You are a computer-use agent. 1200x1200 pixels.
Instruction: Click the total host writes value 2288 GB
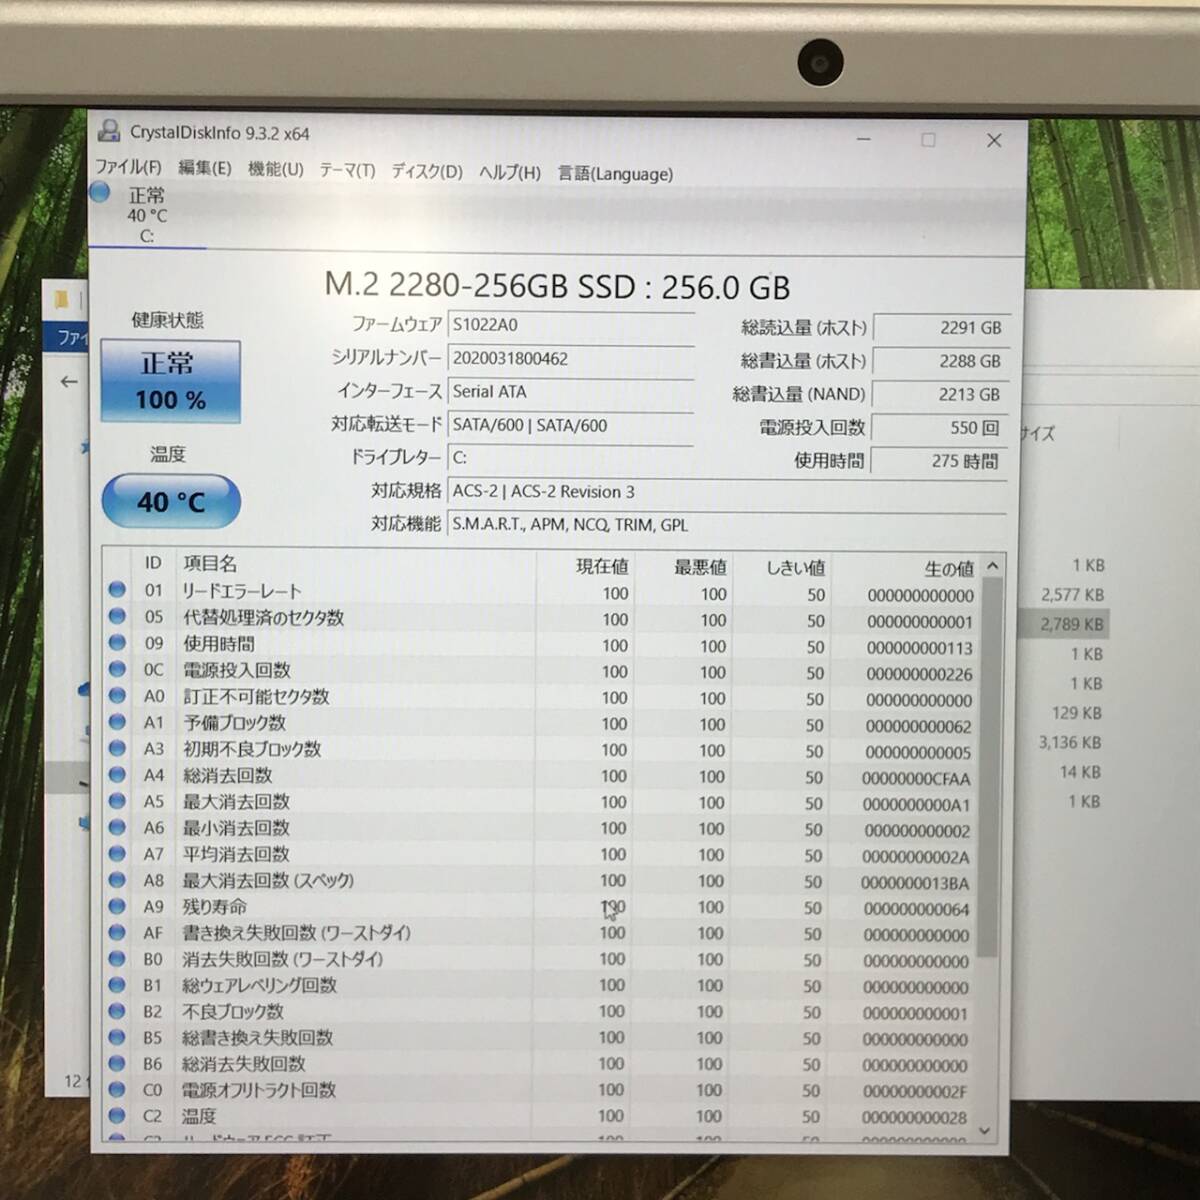[940, 361]
